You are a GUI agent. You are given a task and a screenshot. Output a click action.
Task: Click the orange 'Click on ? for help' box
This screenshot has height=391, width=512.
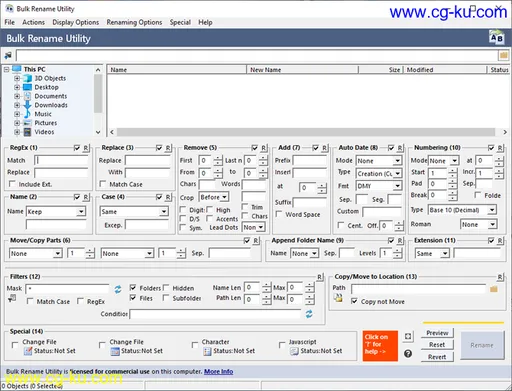pyautogui.click(x=380, y=346)
